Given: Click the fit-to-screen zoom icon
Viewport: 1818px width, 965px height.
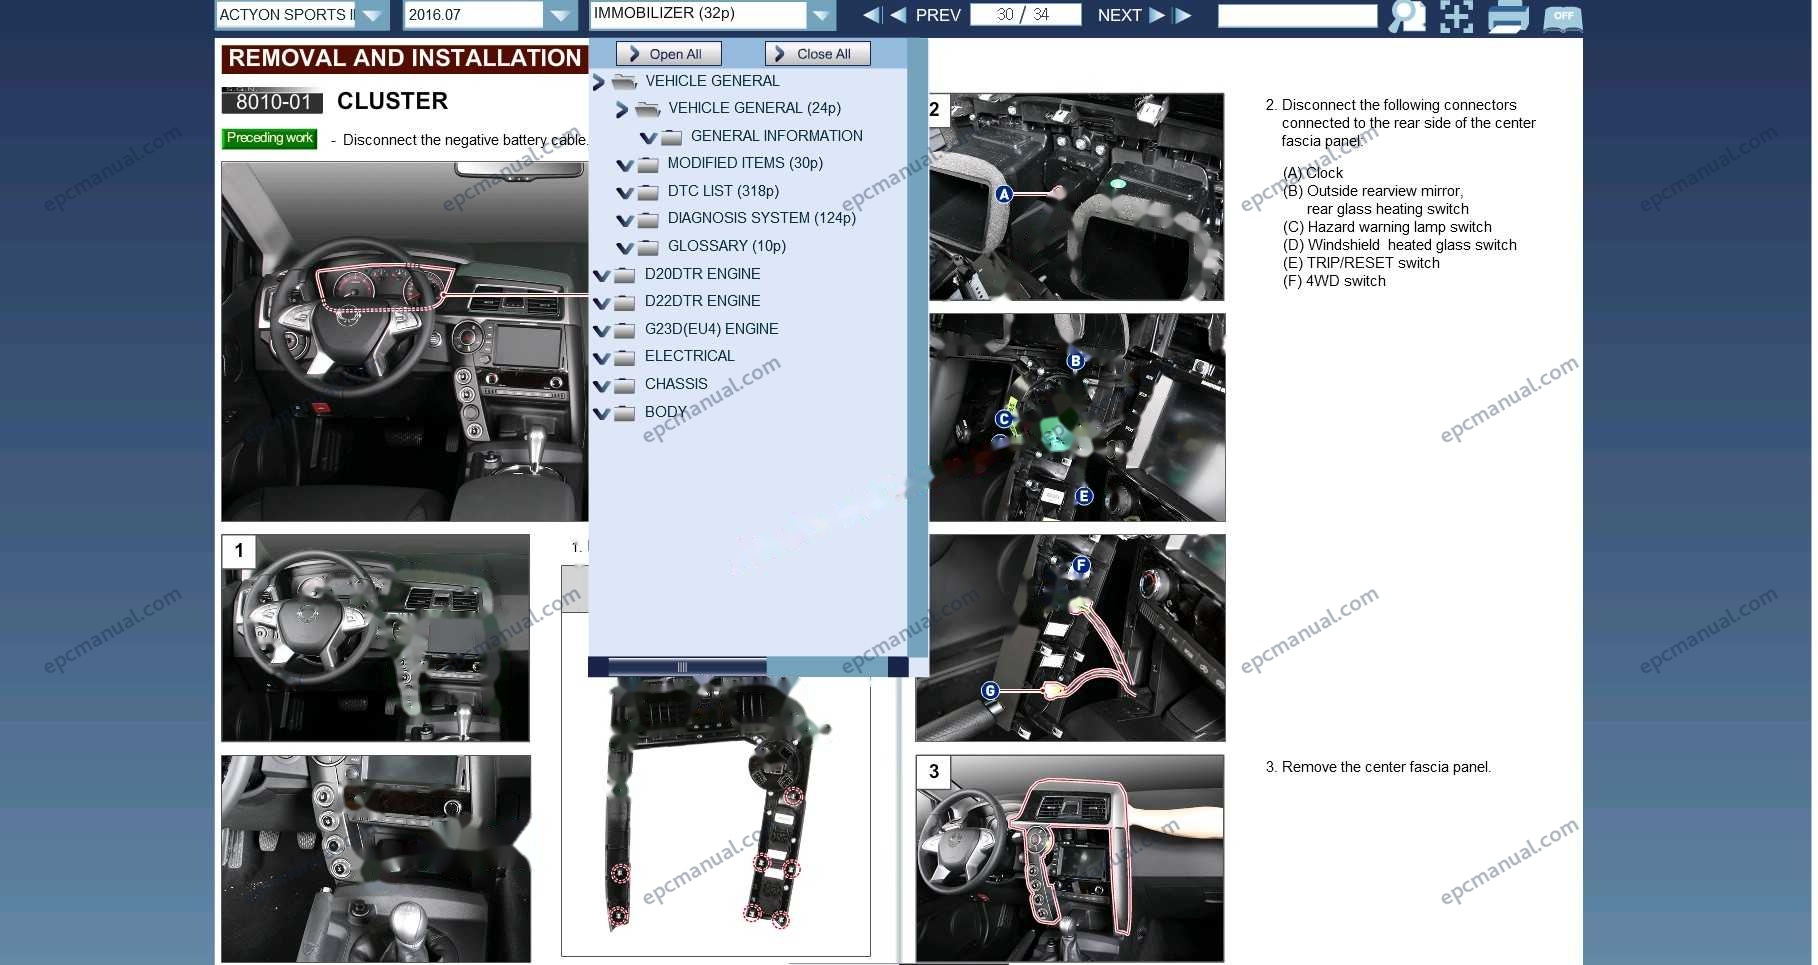Looking at the screenshot, I should 1456,16.
